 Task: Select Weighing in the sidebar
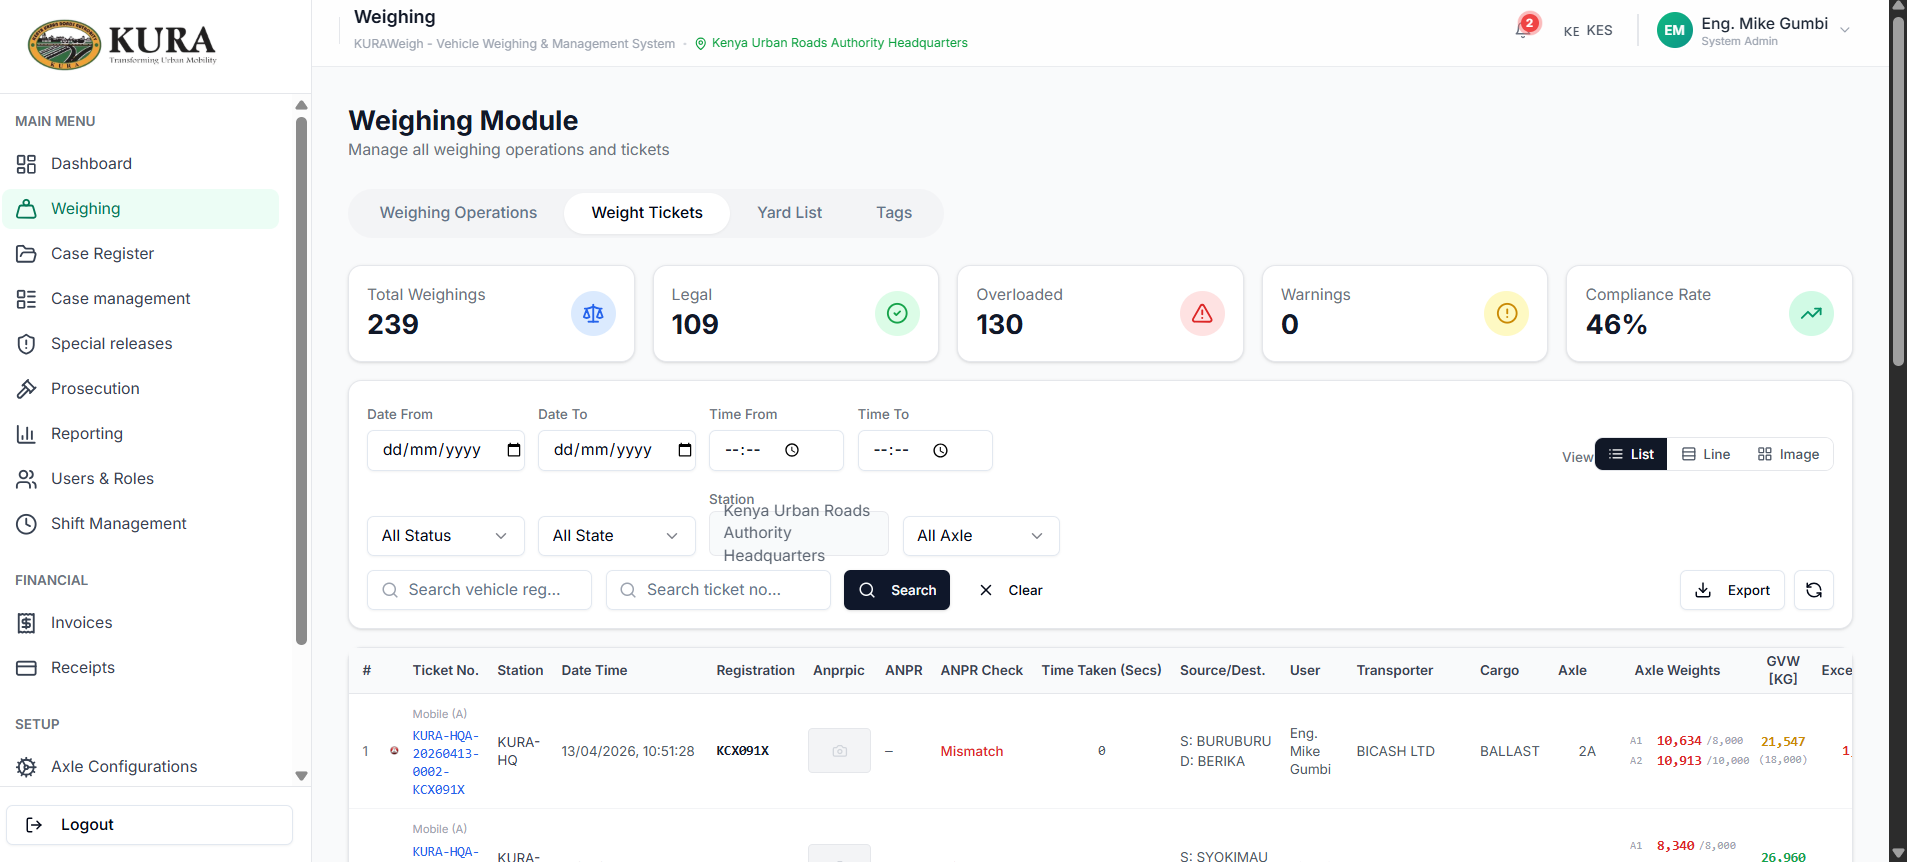(141, 209)
